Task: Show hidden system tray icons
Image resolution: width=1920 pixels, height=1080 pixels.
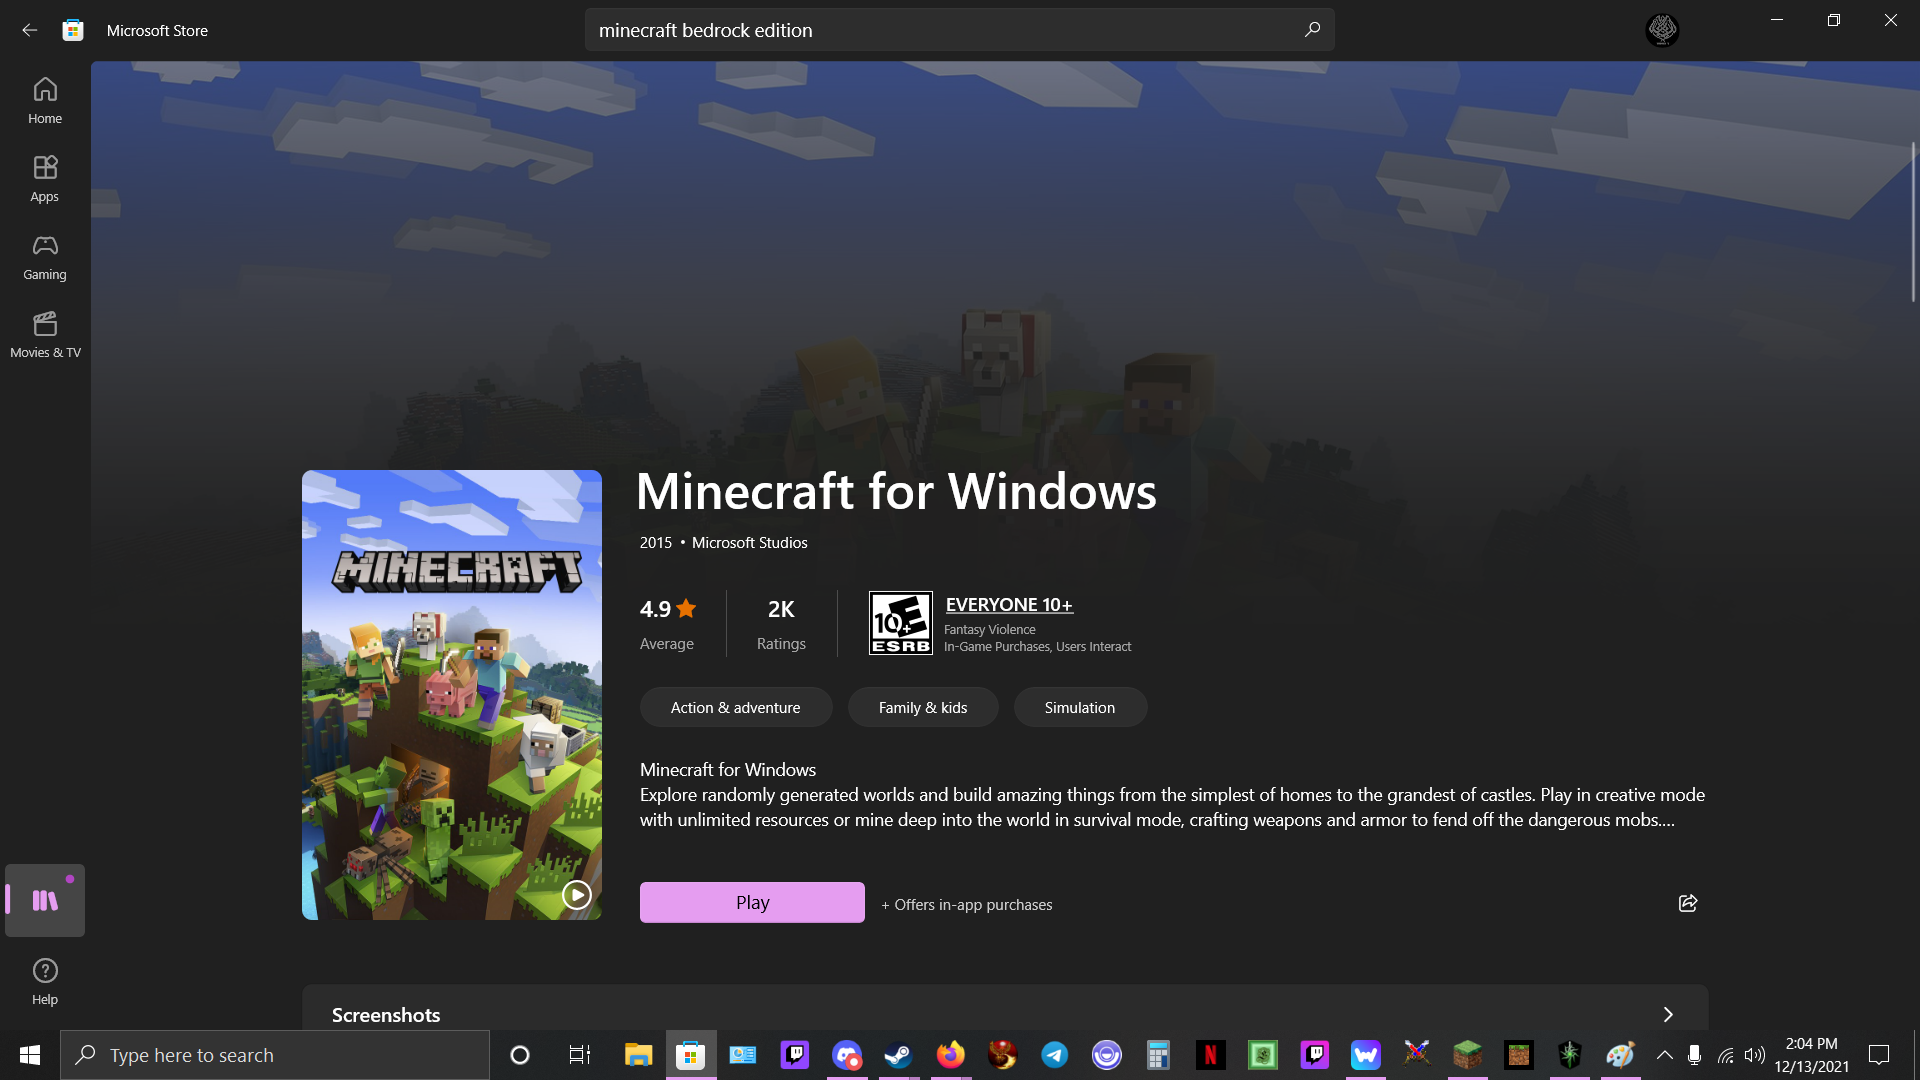Action: point(1664,1055)
